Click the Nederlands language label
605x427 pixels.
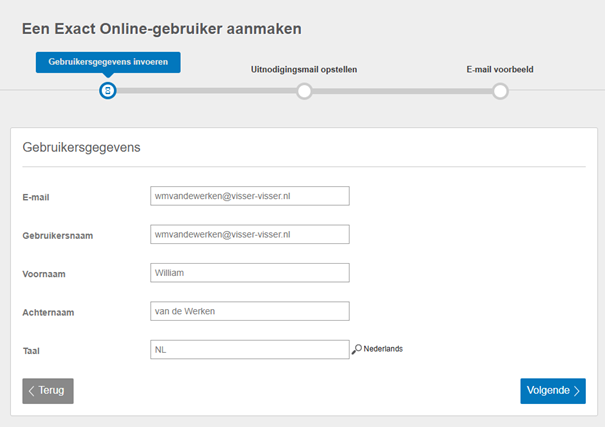click(383, 349)
